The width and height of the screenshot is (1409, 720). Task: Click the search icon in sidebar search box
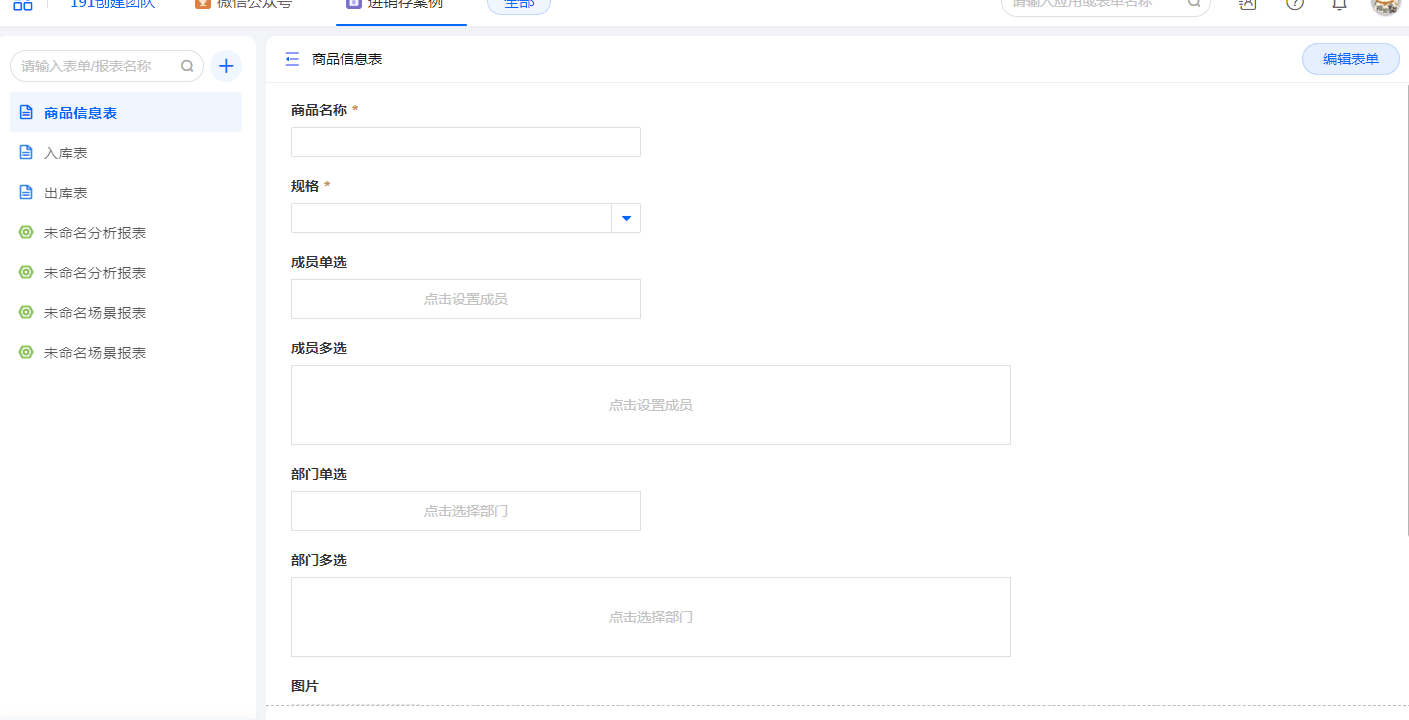click(x=187, y=66)
